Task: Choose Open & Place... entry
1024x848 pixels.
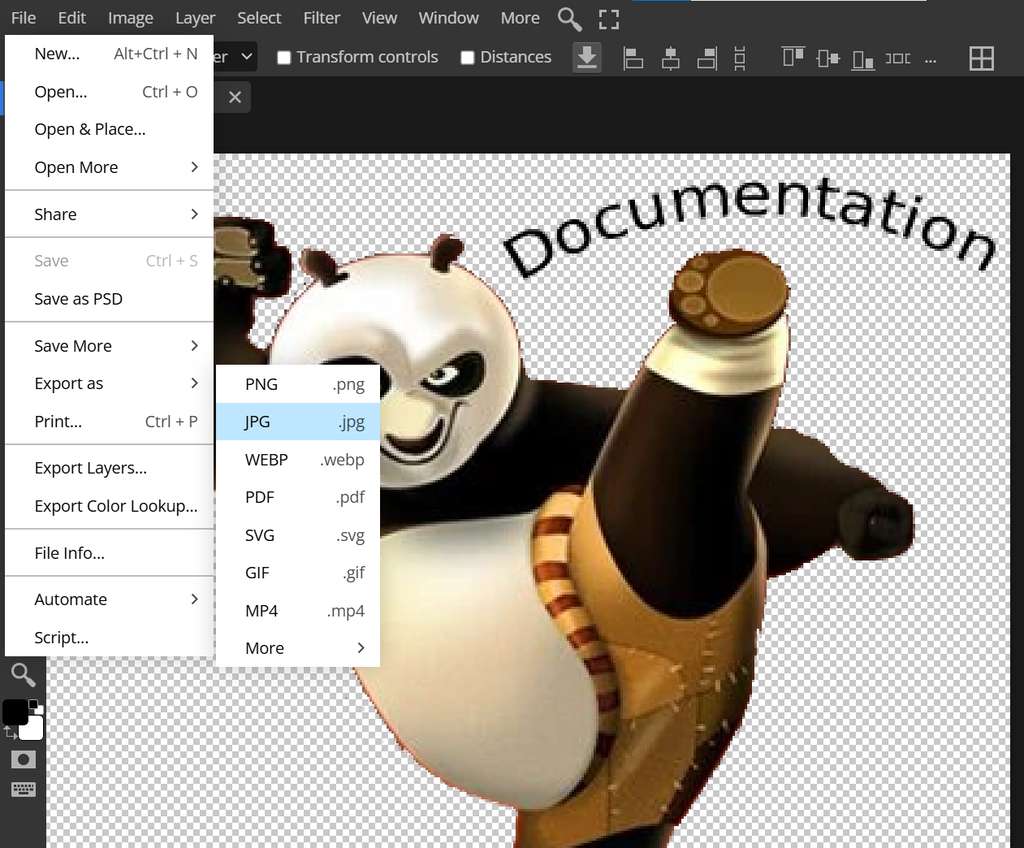Action: pos(109,129)
